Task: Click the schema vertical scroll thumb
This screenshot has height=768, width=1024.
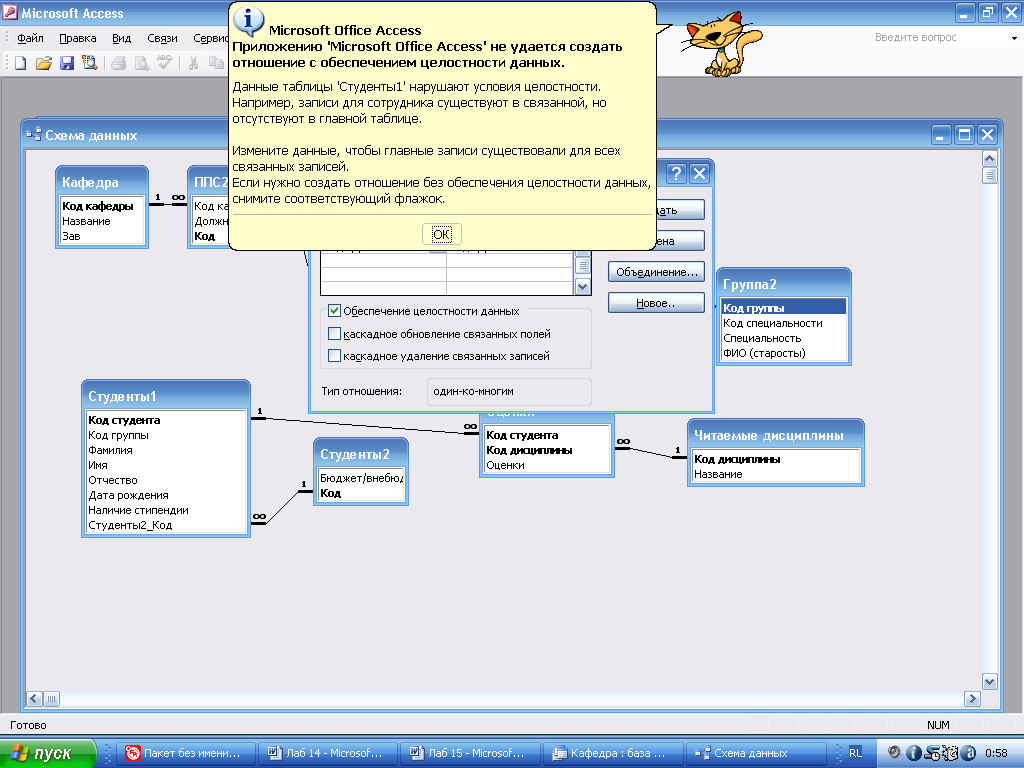Action: point(989,175)
